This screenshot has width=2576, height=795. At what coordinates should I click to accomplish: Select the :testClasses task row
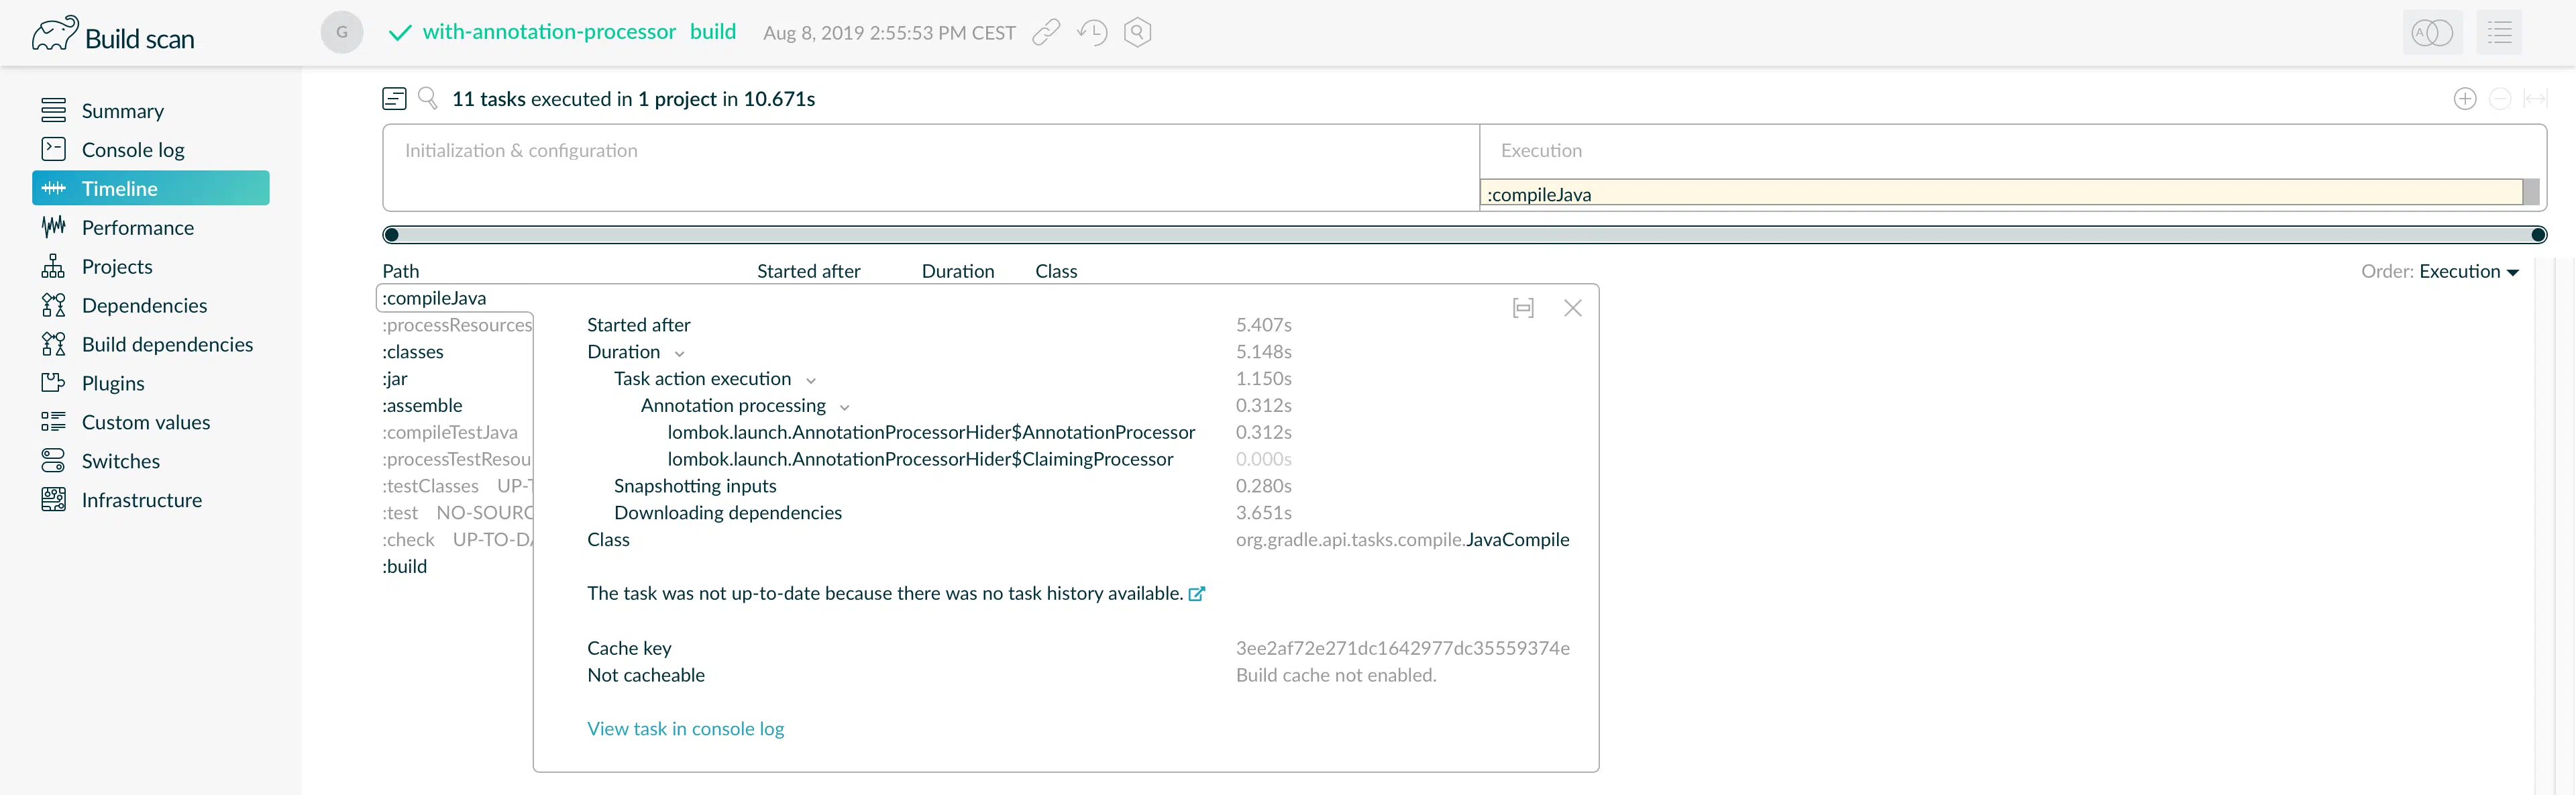(x=457, y=486)
